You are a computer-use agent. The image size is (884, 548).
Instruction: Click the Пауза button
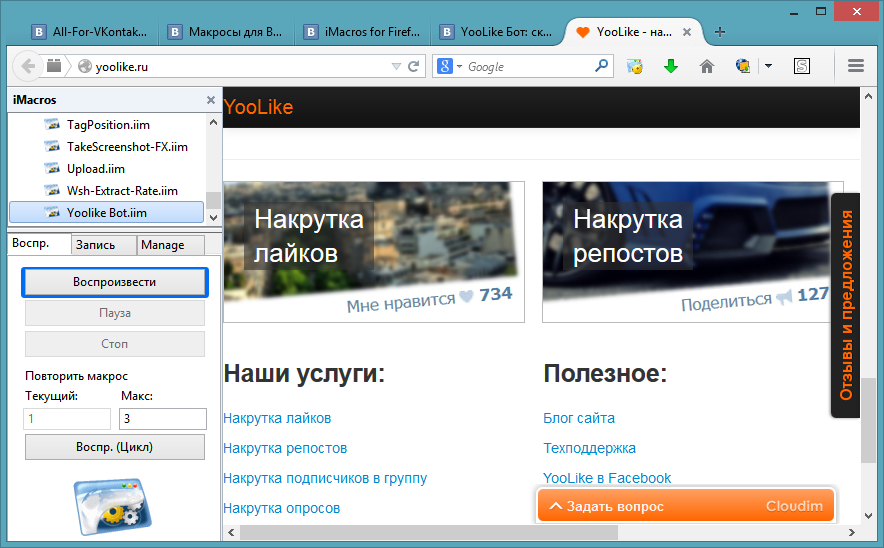(114, 313)
